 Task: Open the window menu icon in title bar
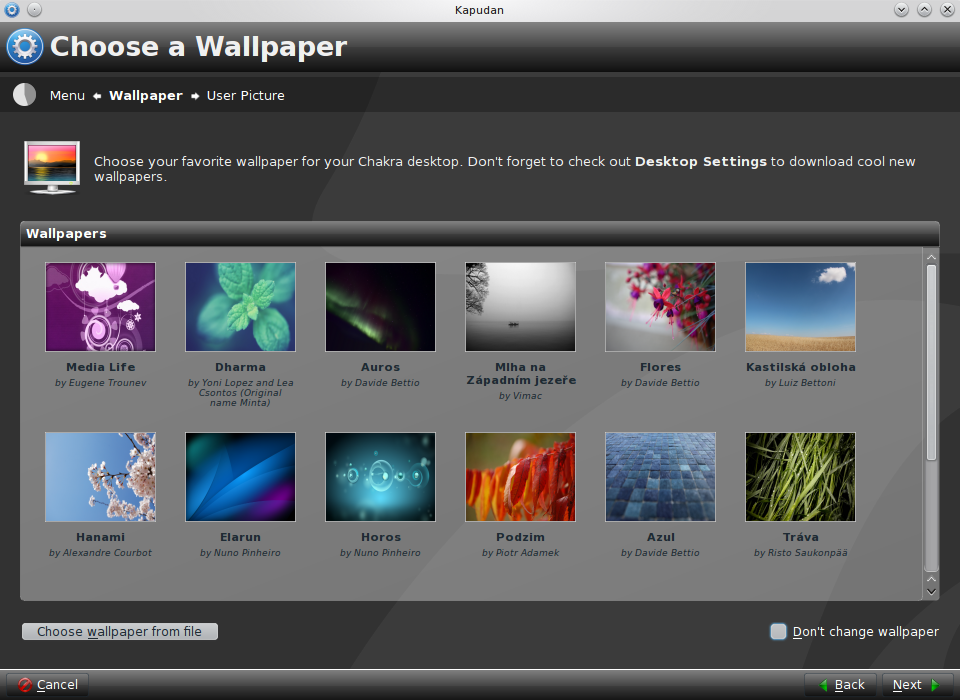(x=12, y=9)
